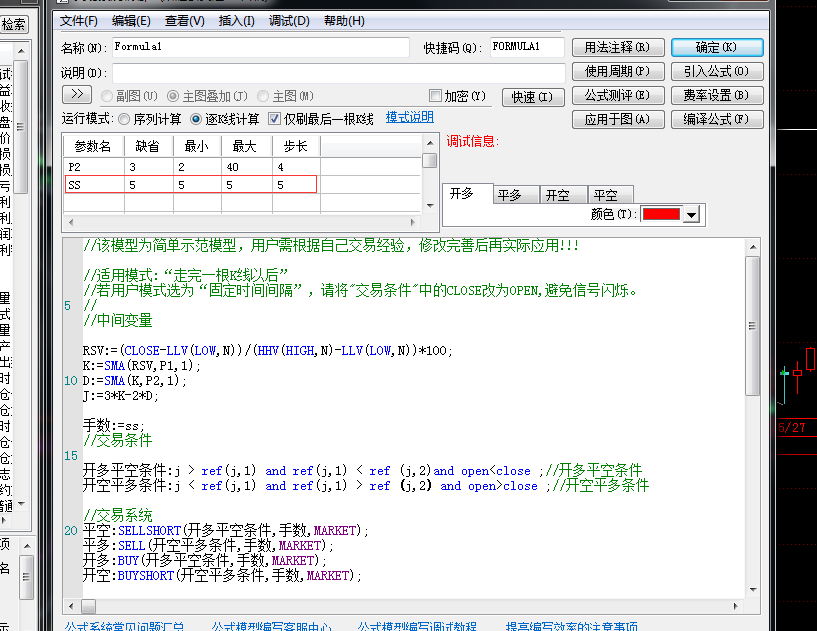Enable the 加密 encryption checkbox

[435, 95]
